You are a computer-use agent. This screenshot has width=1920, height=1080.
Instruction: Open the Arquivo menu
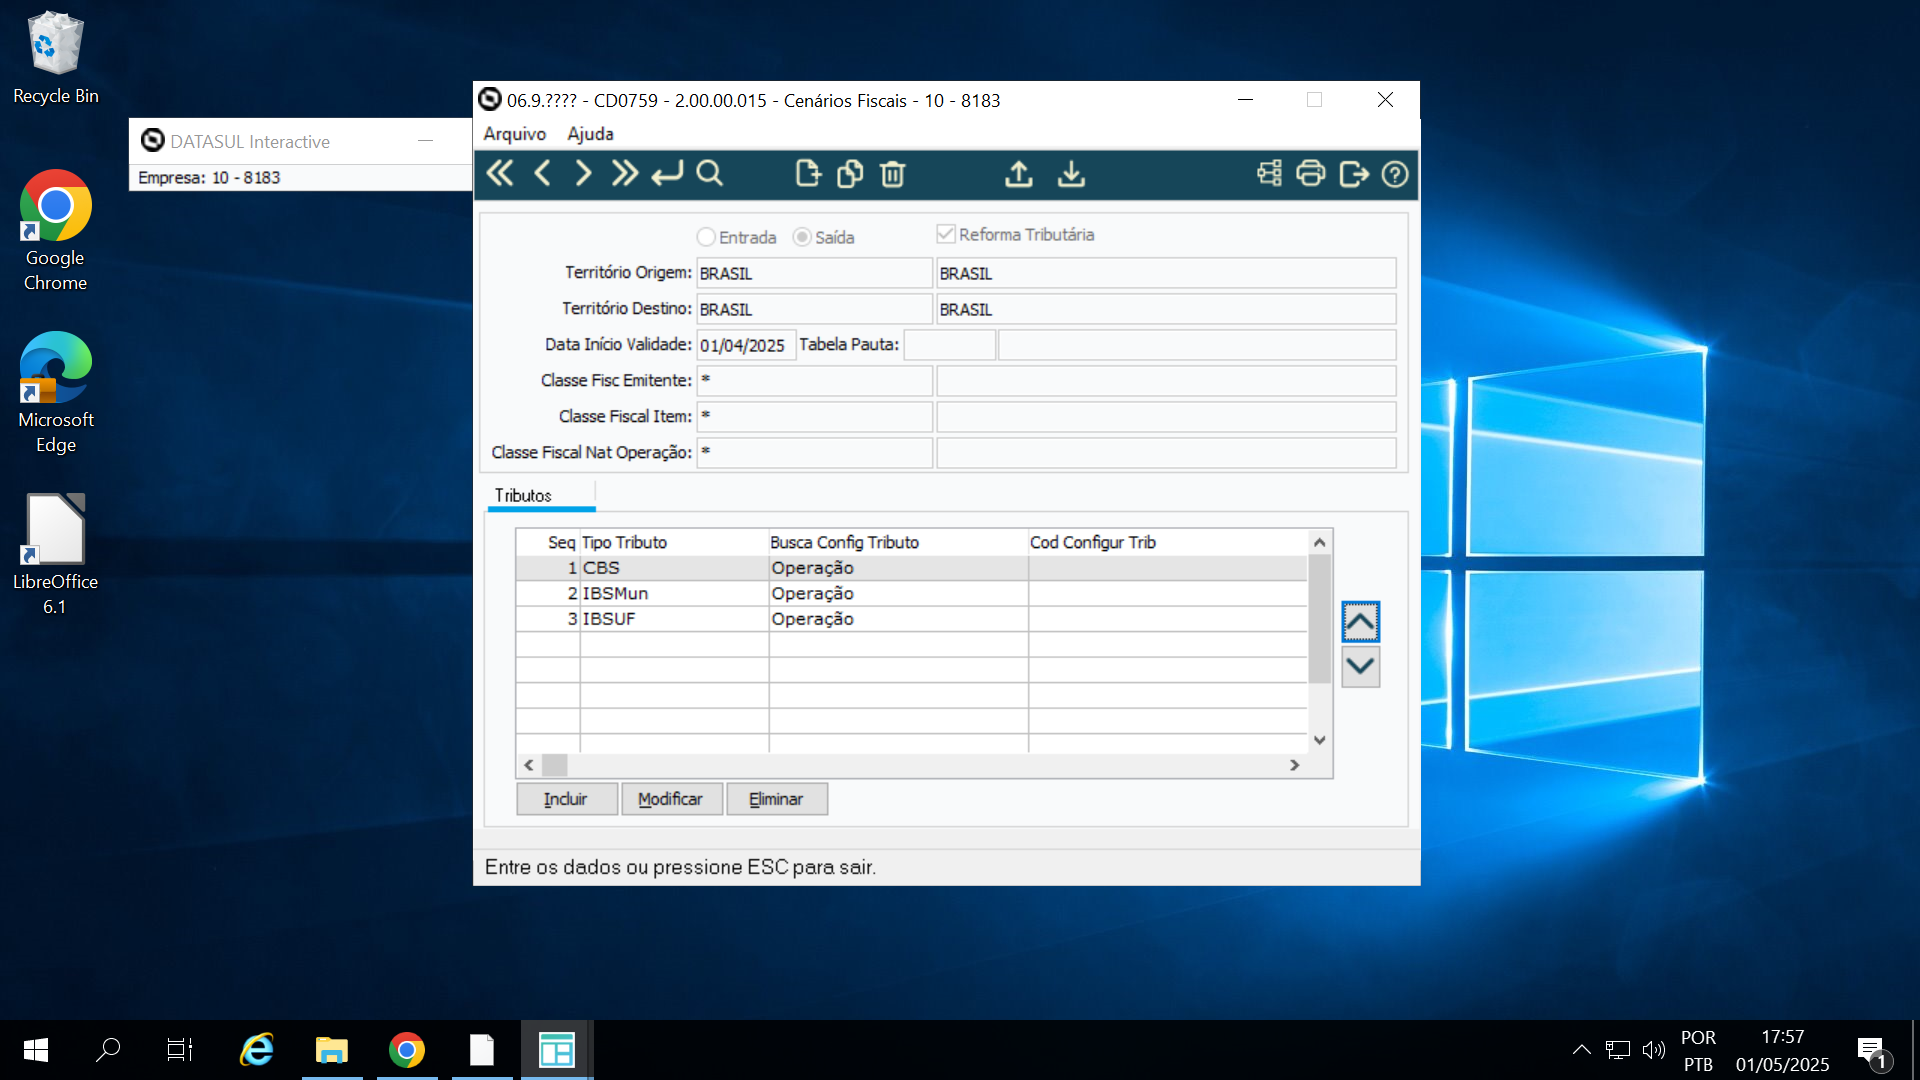pyautogui.click(x=514, y=134)
